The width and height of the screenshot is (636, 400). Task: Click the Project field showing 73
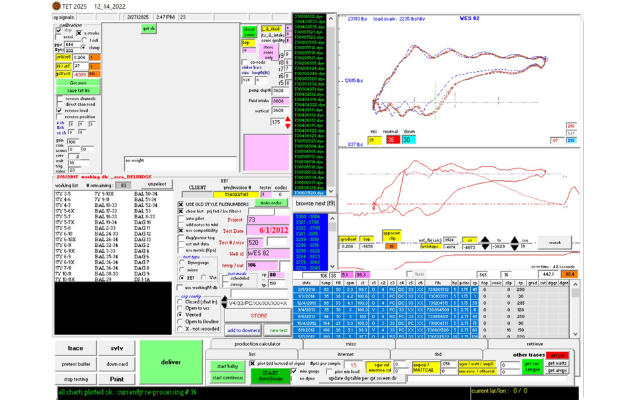tap(268, 219)
